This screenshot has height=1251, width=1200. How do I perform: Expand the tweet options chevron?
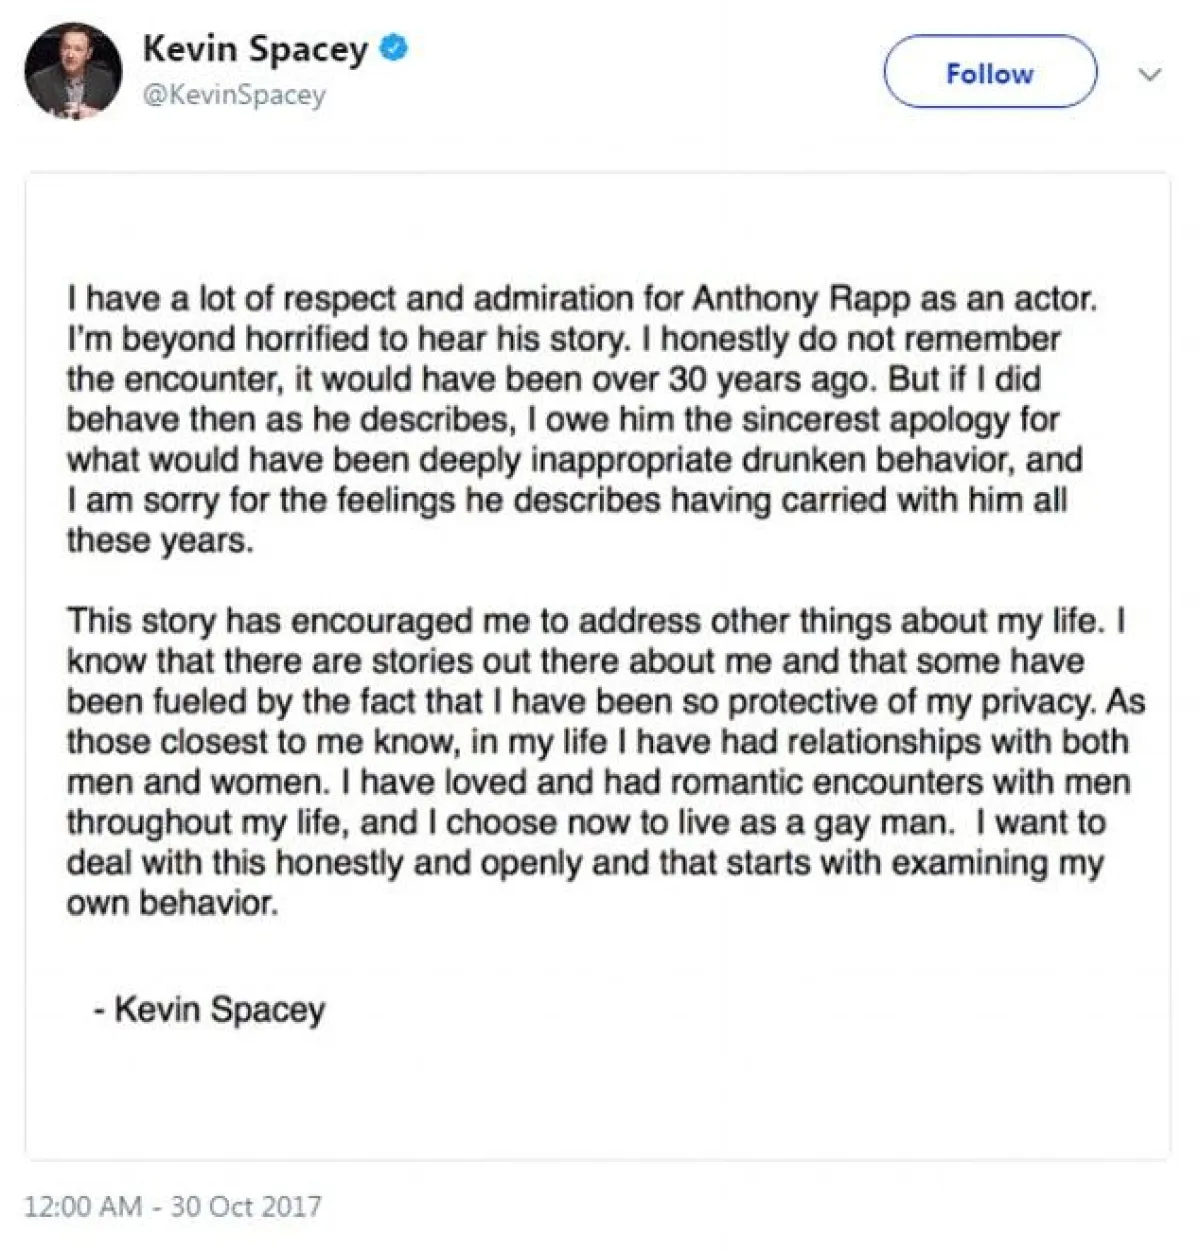[1151, 75]
